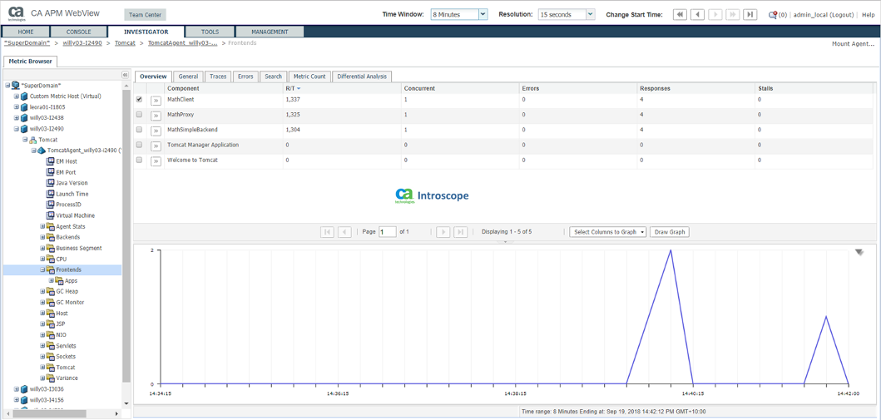Go to next page of table
881x420 pixels.
[x=443, y=232]
